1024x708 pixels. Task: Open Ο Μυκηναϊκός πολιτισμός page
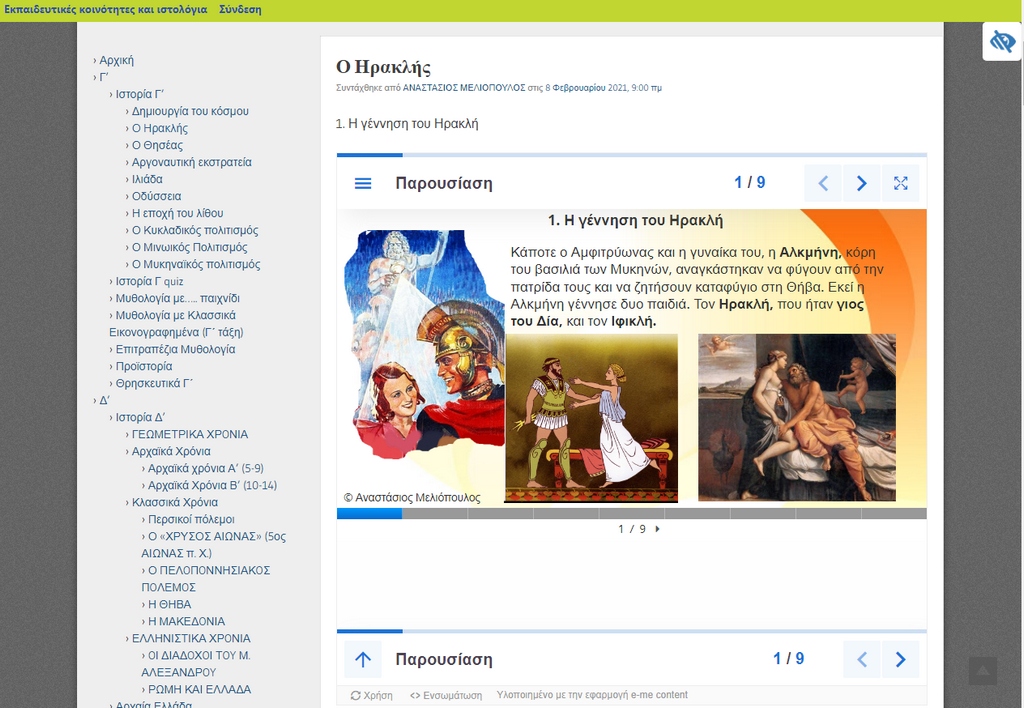[x=196, y=264]
